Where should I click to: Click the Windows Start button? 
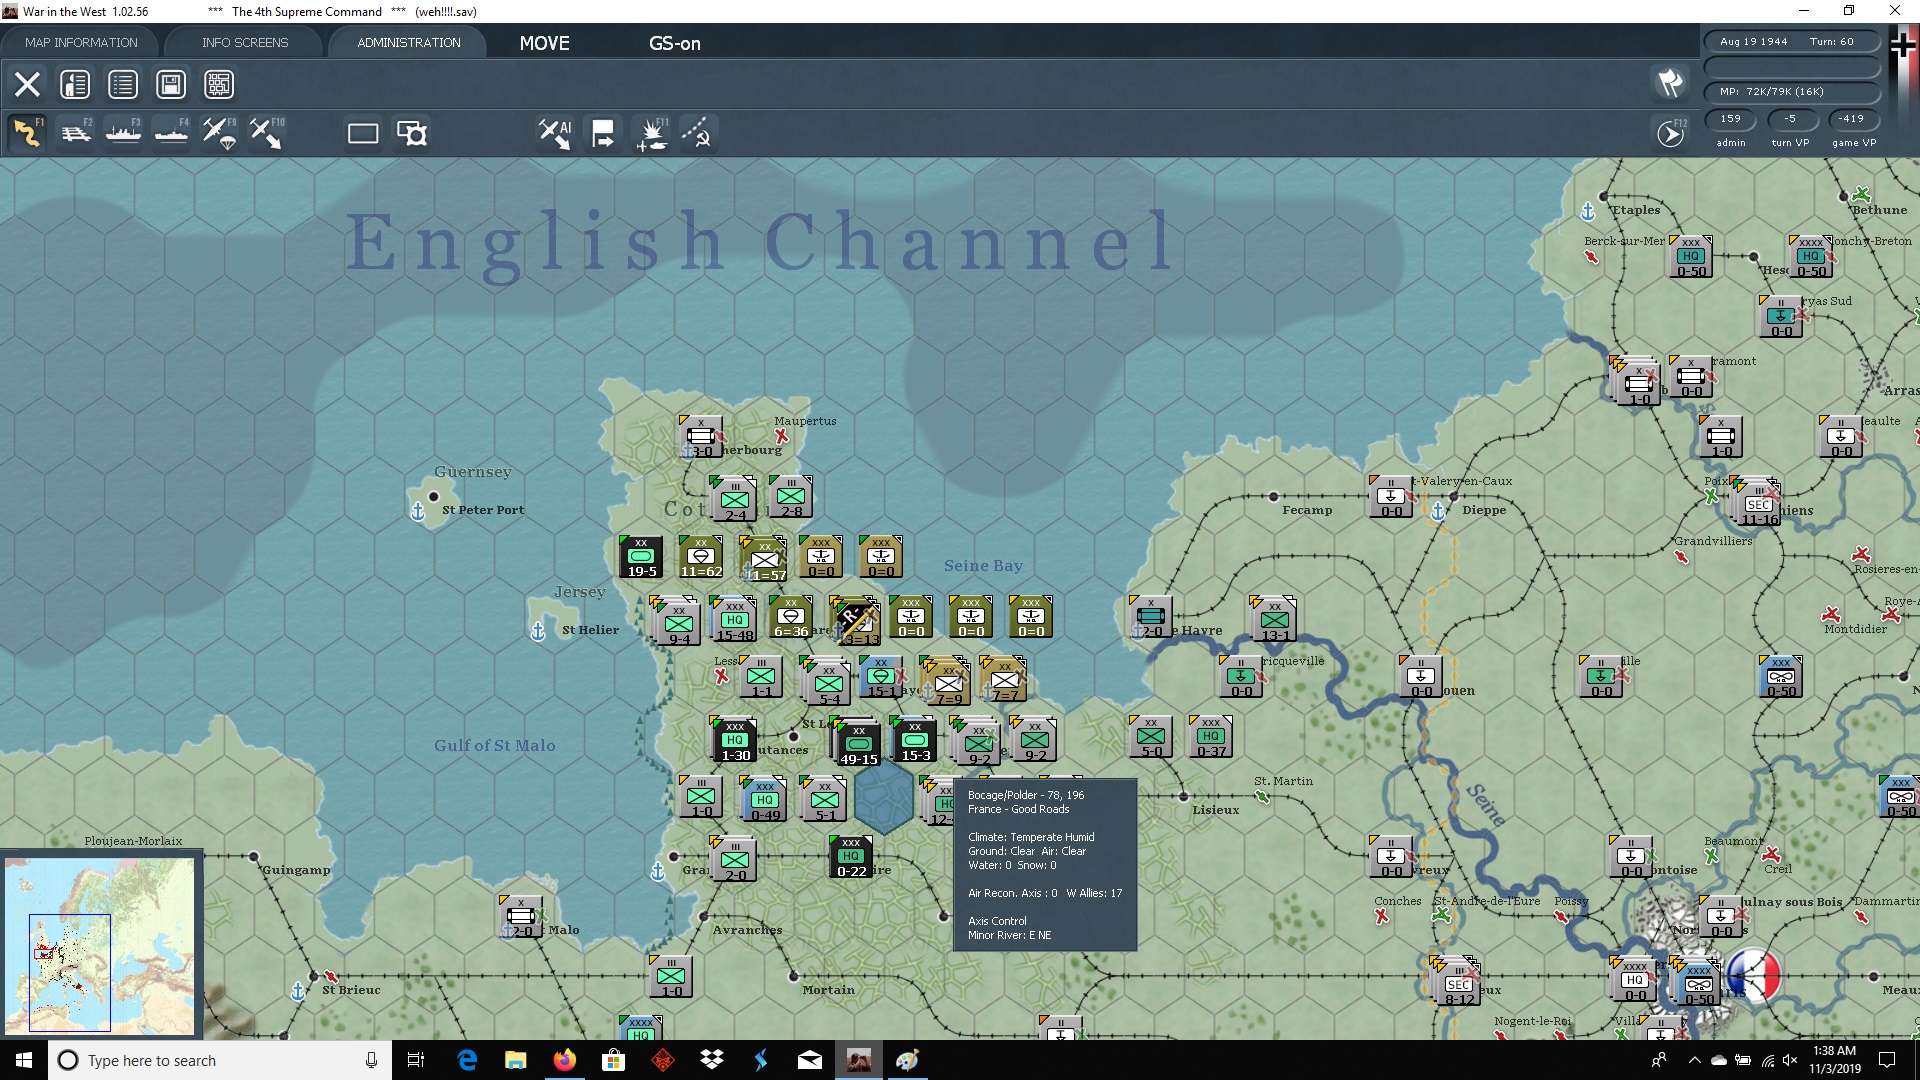pos(24,1060)
